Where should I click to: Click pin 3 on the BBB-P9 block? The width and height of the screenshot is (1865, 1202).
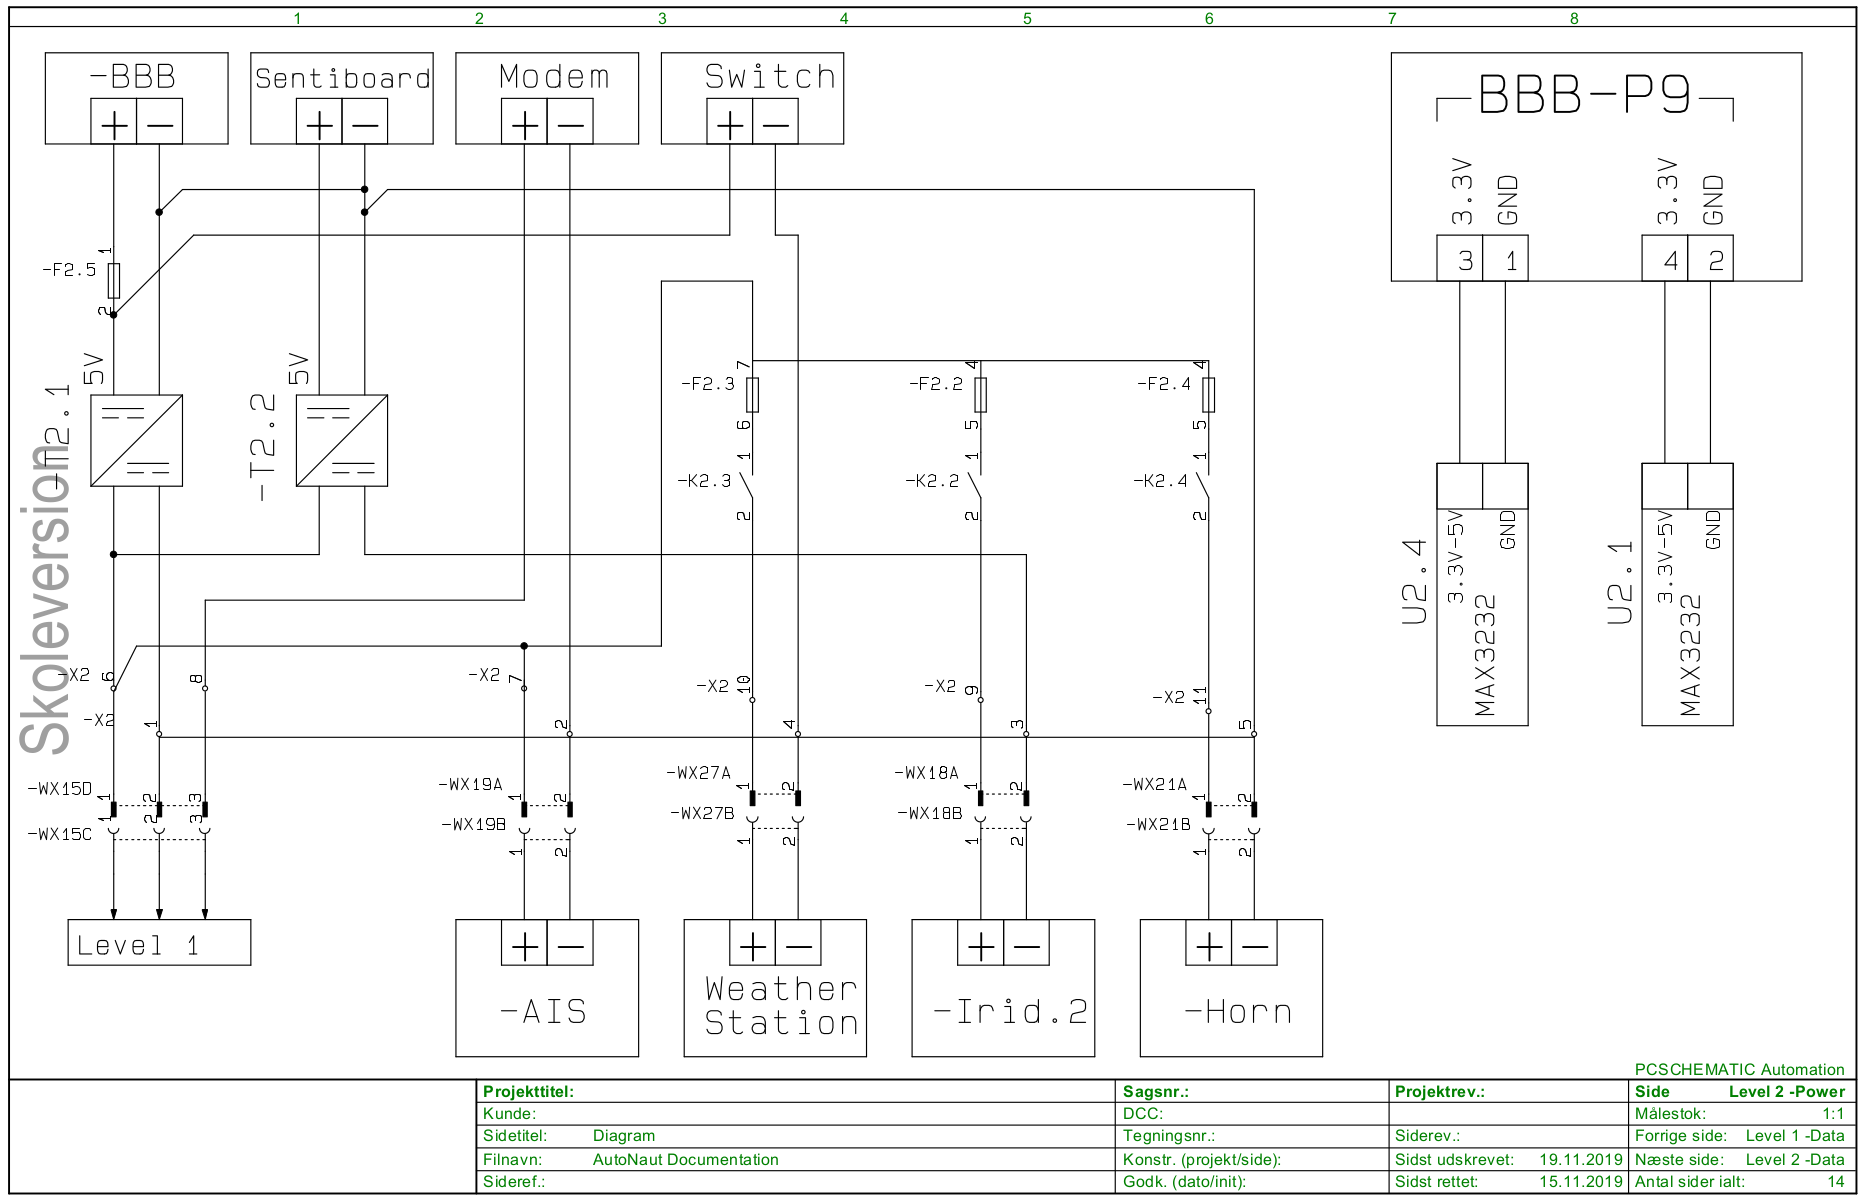(x=1460, y=259)
